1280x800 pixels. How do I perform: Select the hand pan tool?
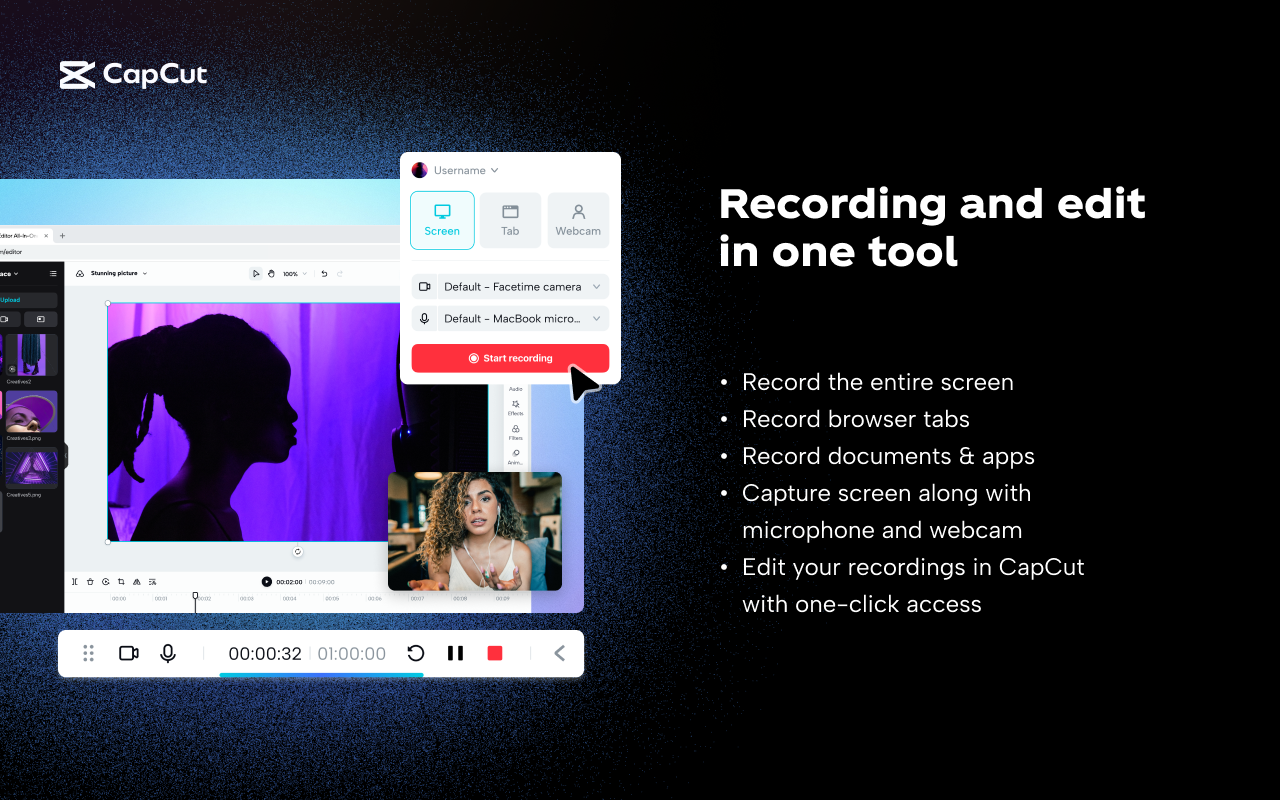[272, 273]
